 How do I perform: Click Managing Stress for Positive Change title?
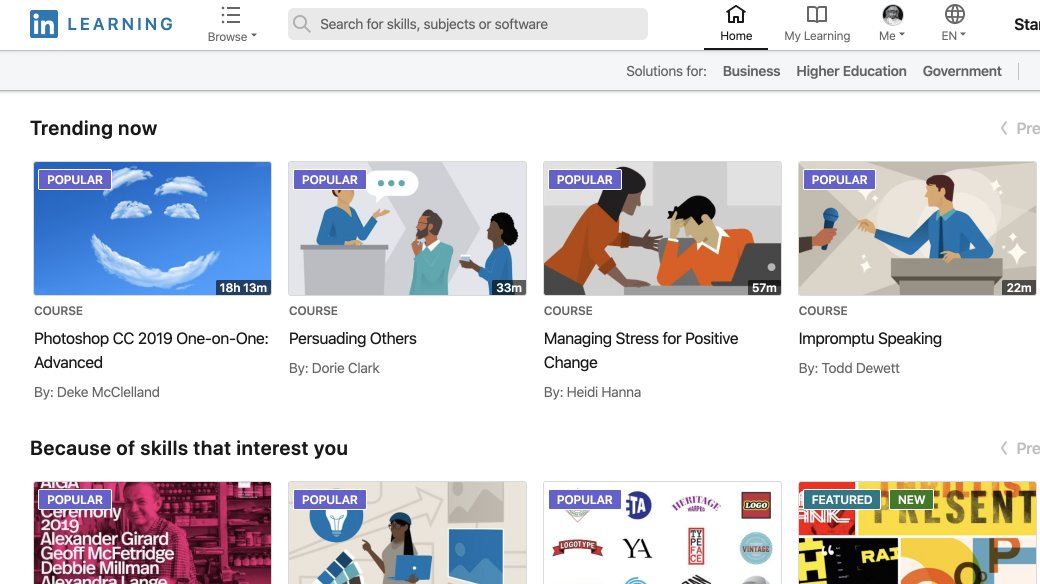coord(641,350)
